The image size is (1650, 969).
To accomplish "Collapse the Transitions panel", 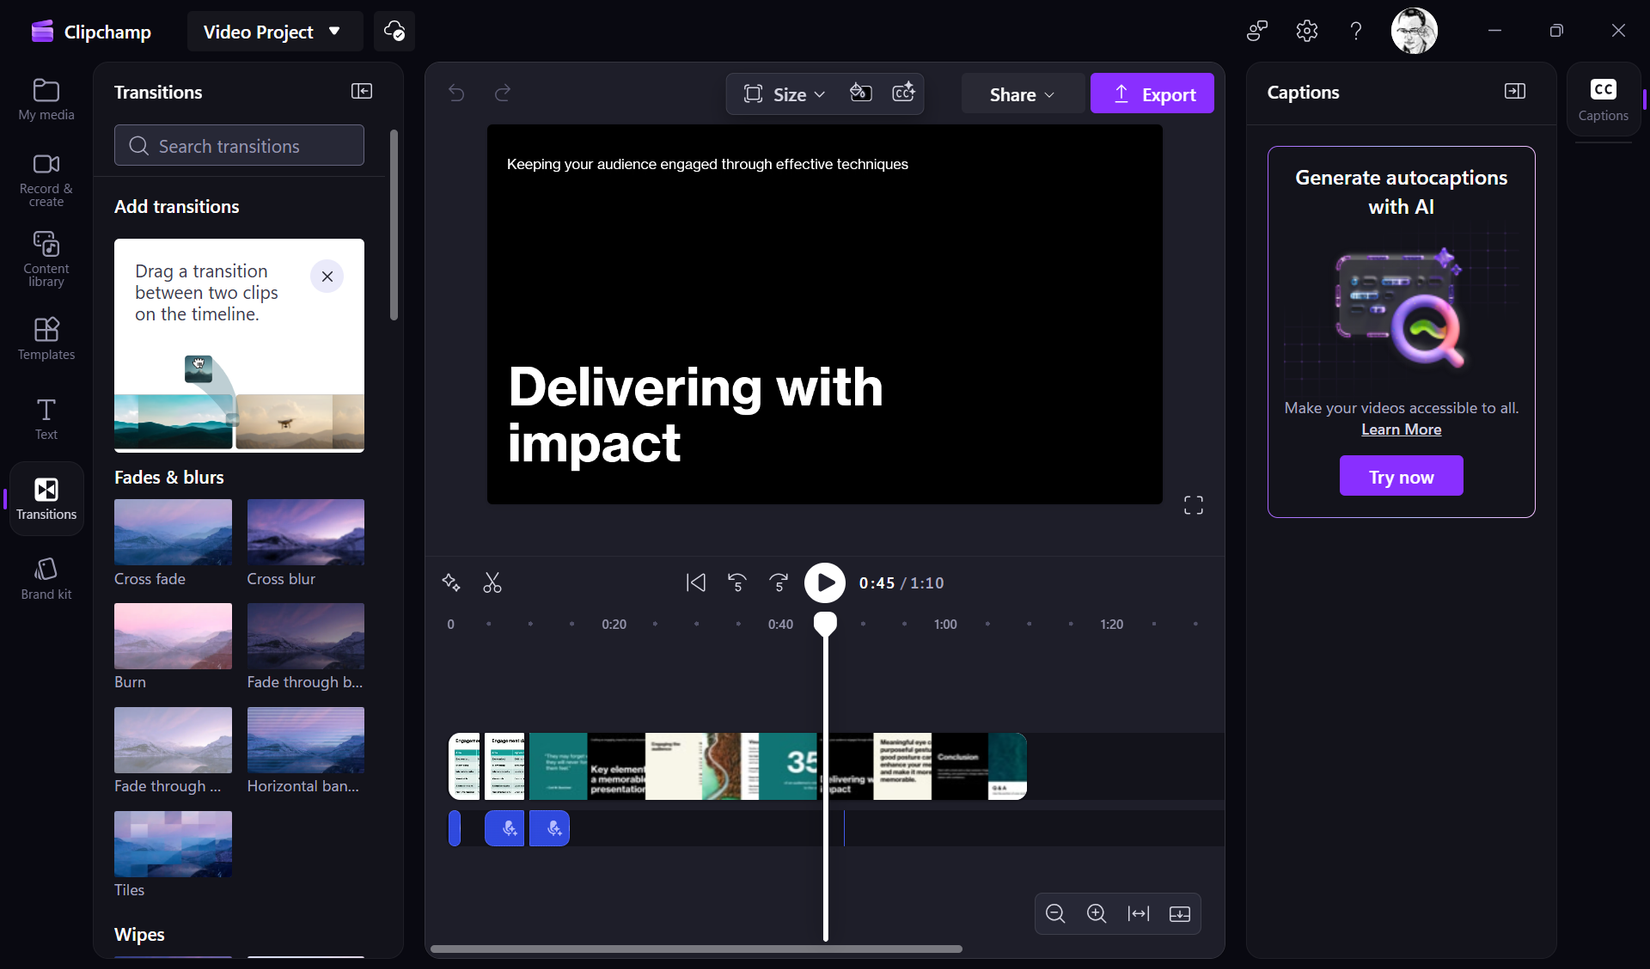I will [x=361, y=91].
